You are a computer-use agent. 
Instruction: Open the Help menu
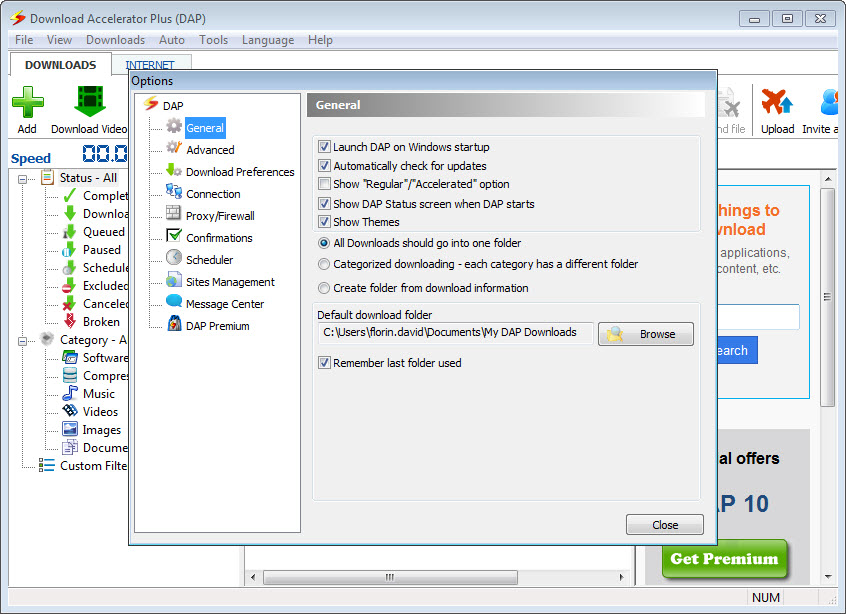tap(320, 40)
